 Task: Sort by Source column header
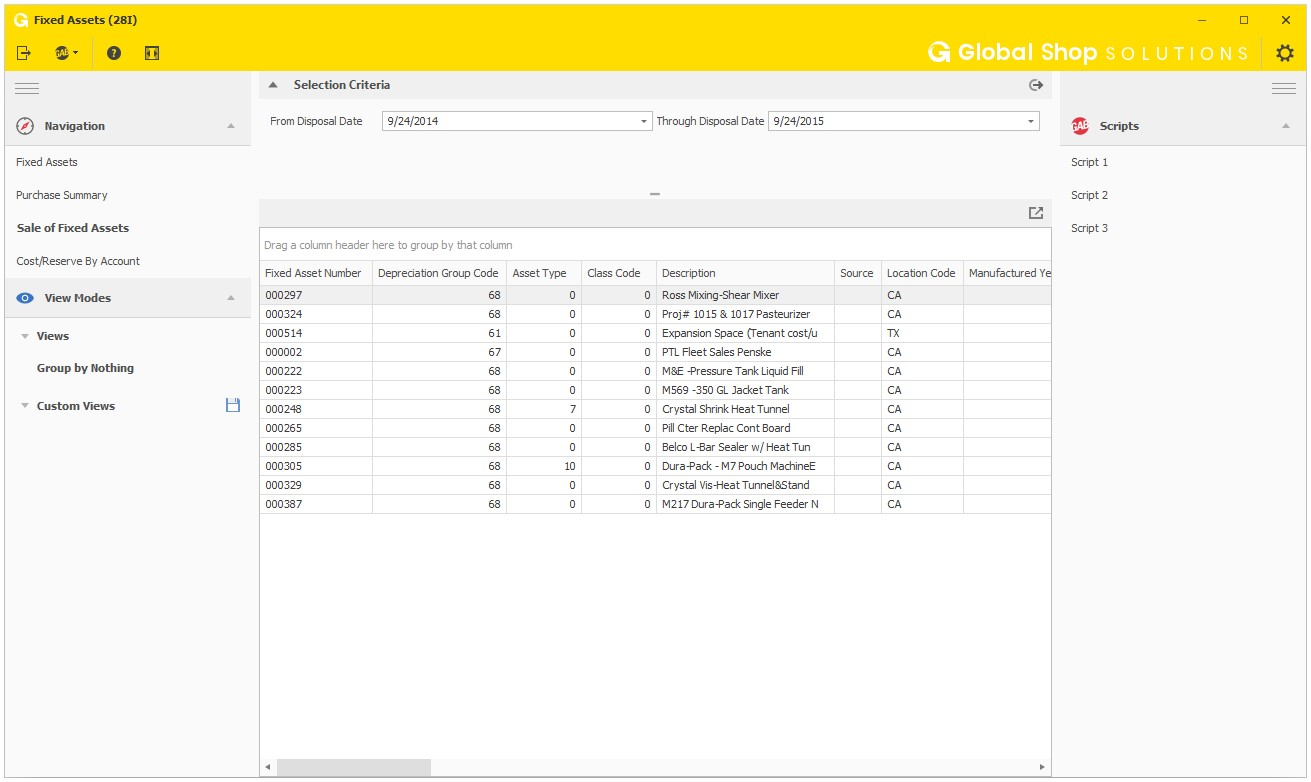tap(858, 273)
